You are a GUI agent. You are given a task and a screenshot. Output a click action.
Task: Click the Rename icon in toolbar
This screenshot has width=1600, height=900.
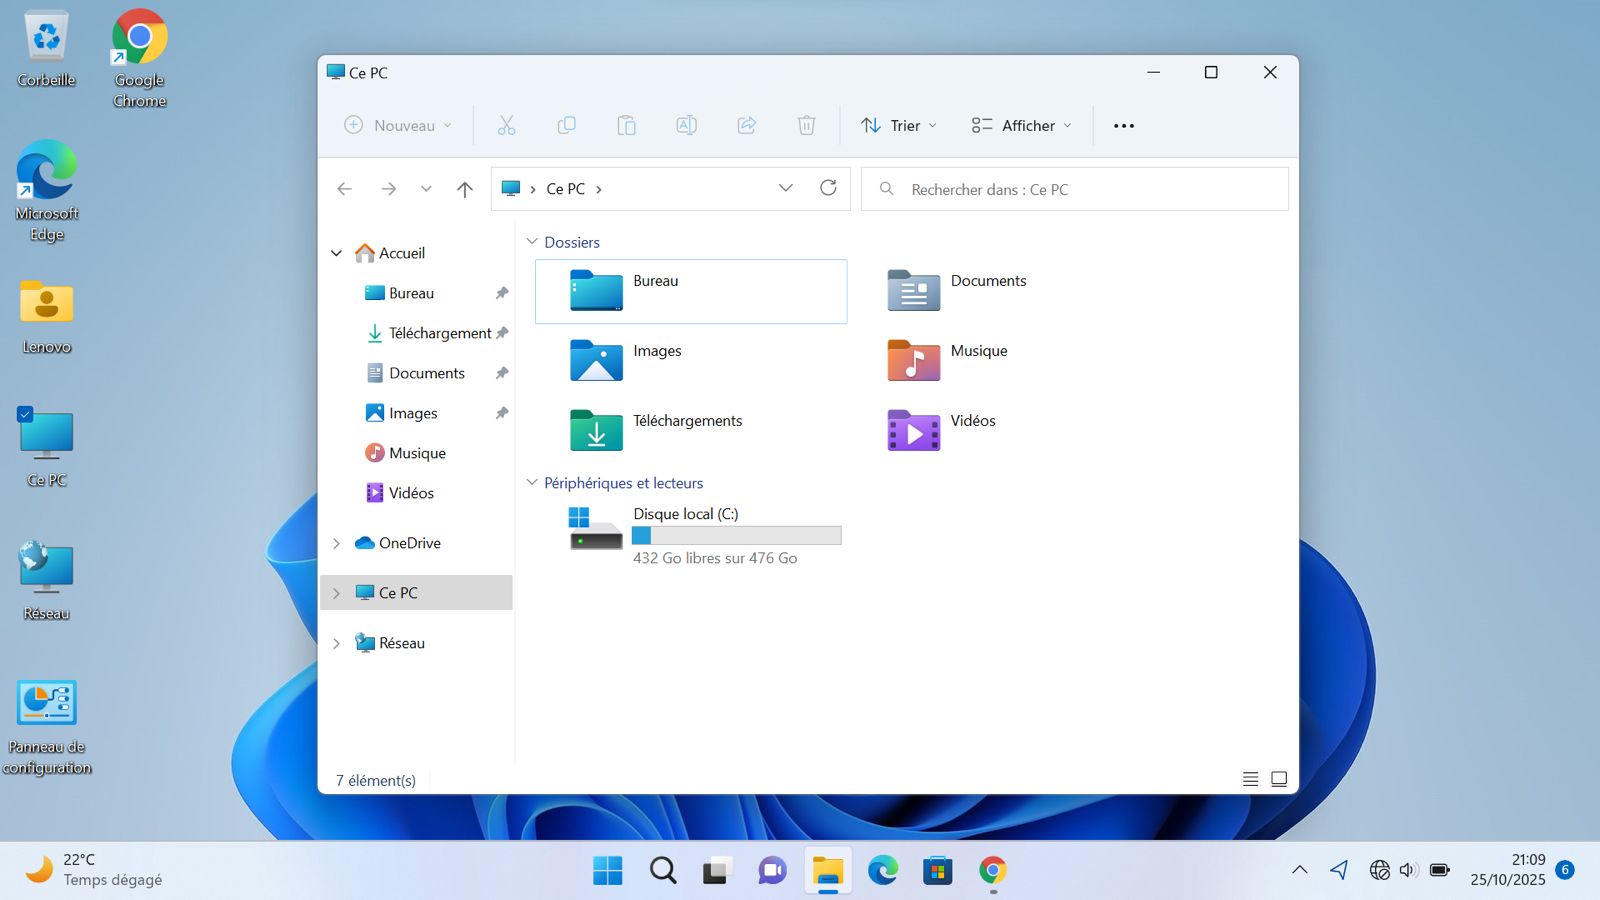click(x=686, y=125)
